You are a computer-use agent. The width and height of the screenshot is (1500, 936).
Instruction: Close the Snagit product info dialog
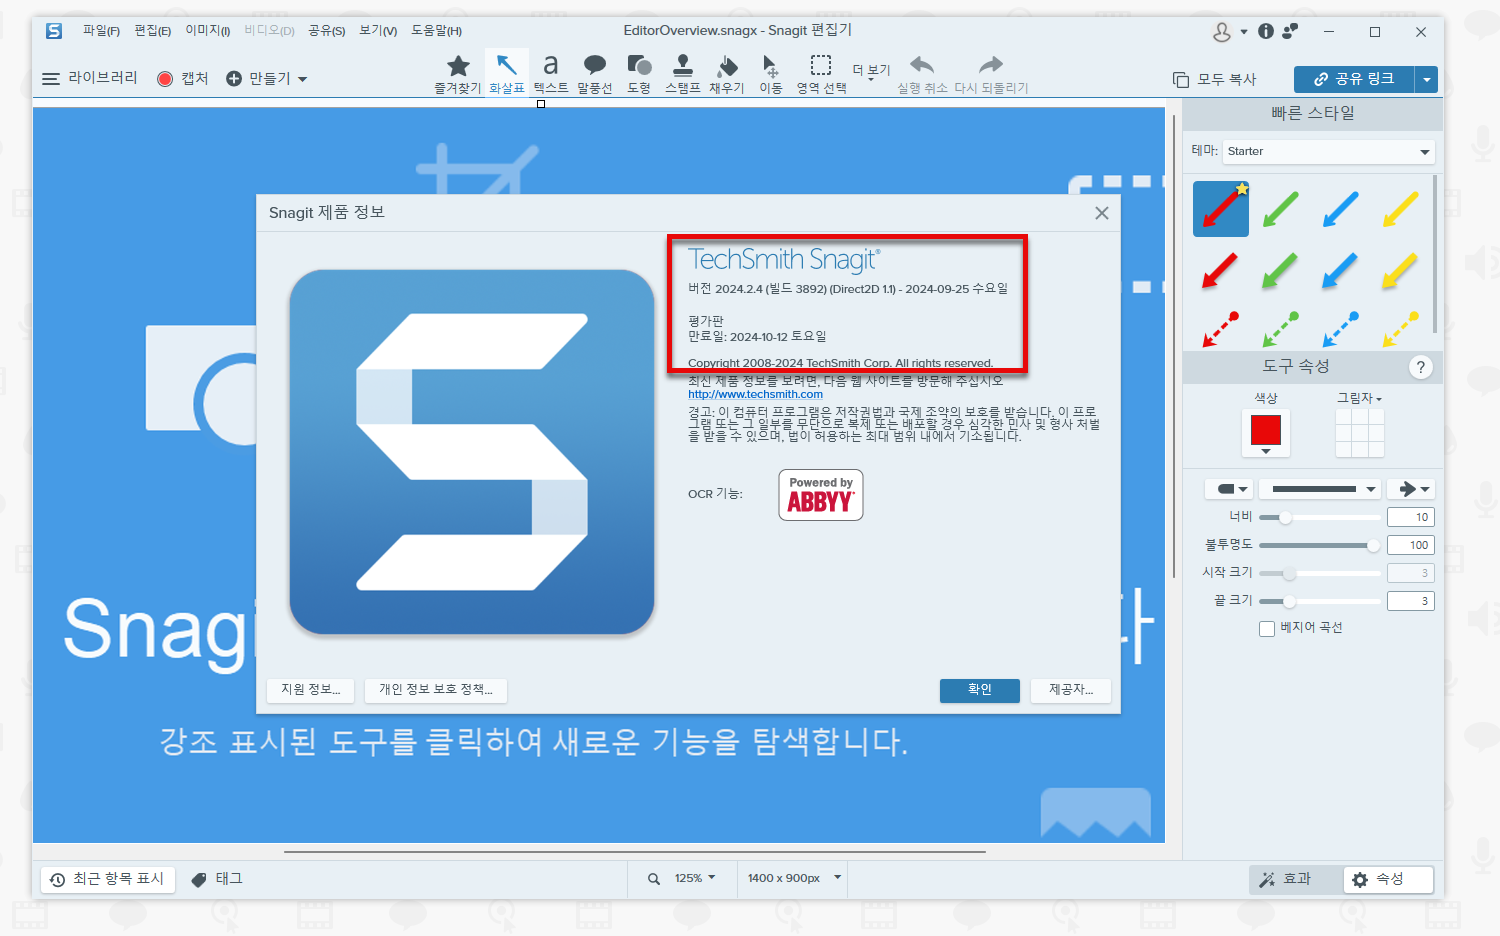coord(1101,213)
